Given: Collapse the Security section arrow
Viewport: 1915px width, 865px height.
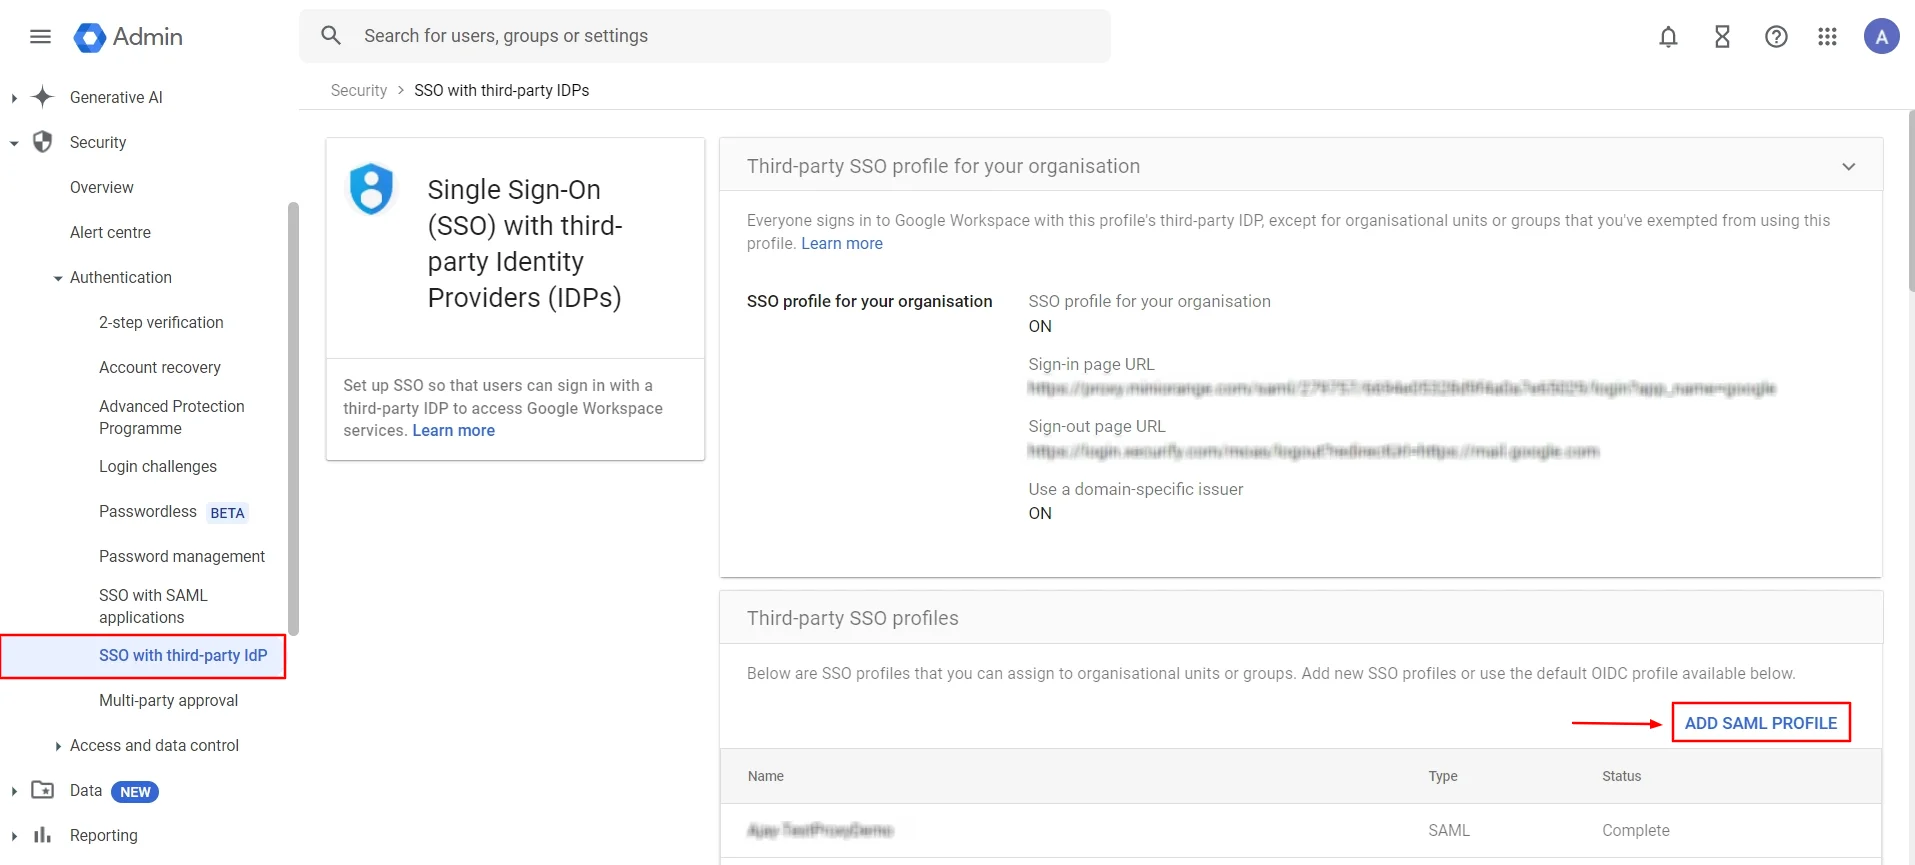Looking at the screenshot, I should [14, 143].
